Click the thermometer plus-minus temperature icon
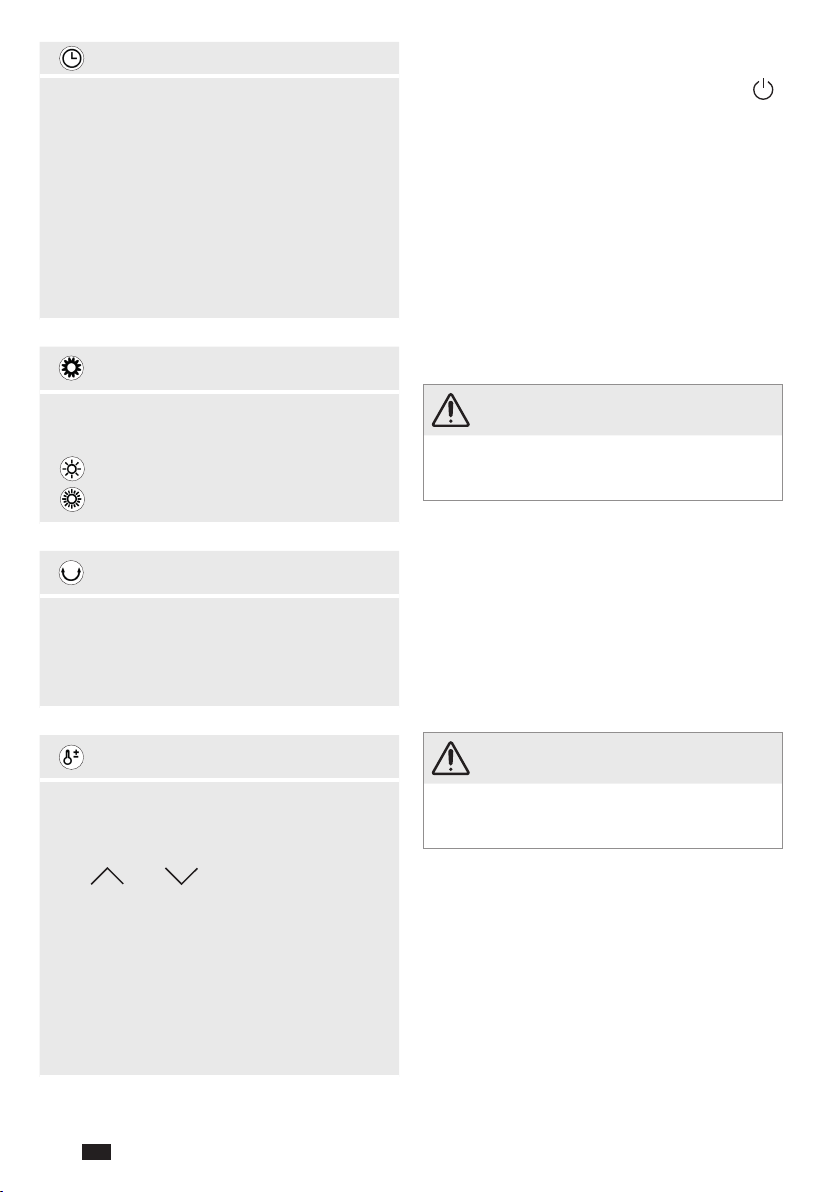This screenshot has height=1192, width=840. click(71, 757)
